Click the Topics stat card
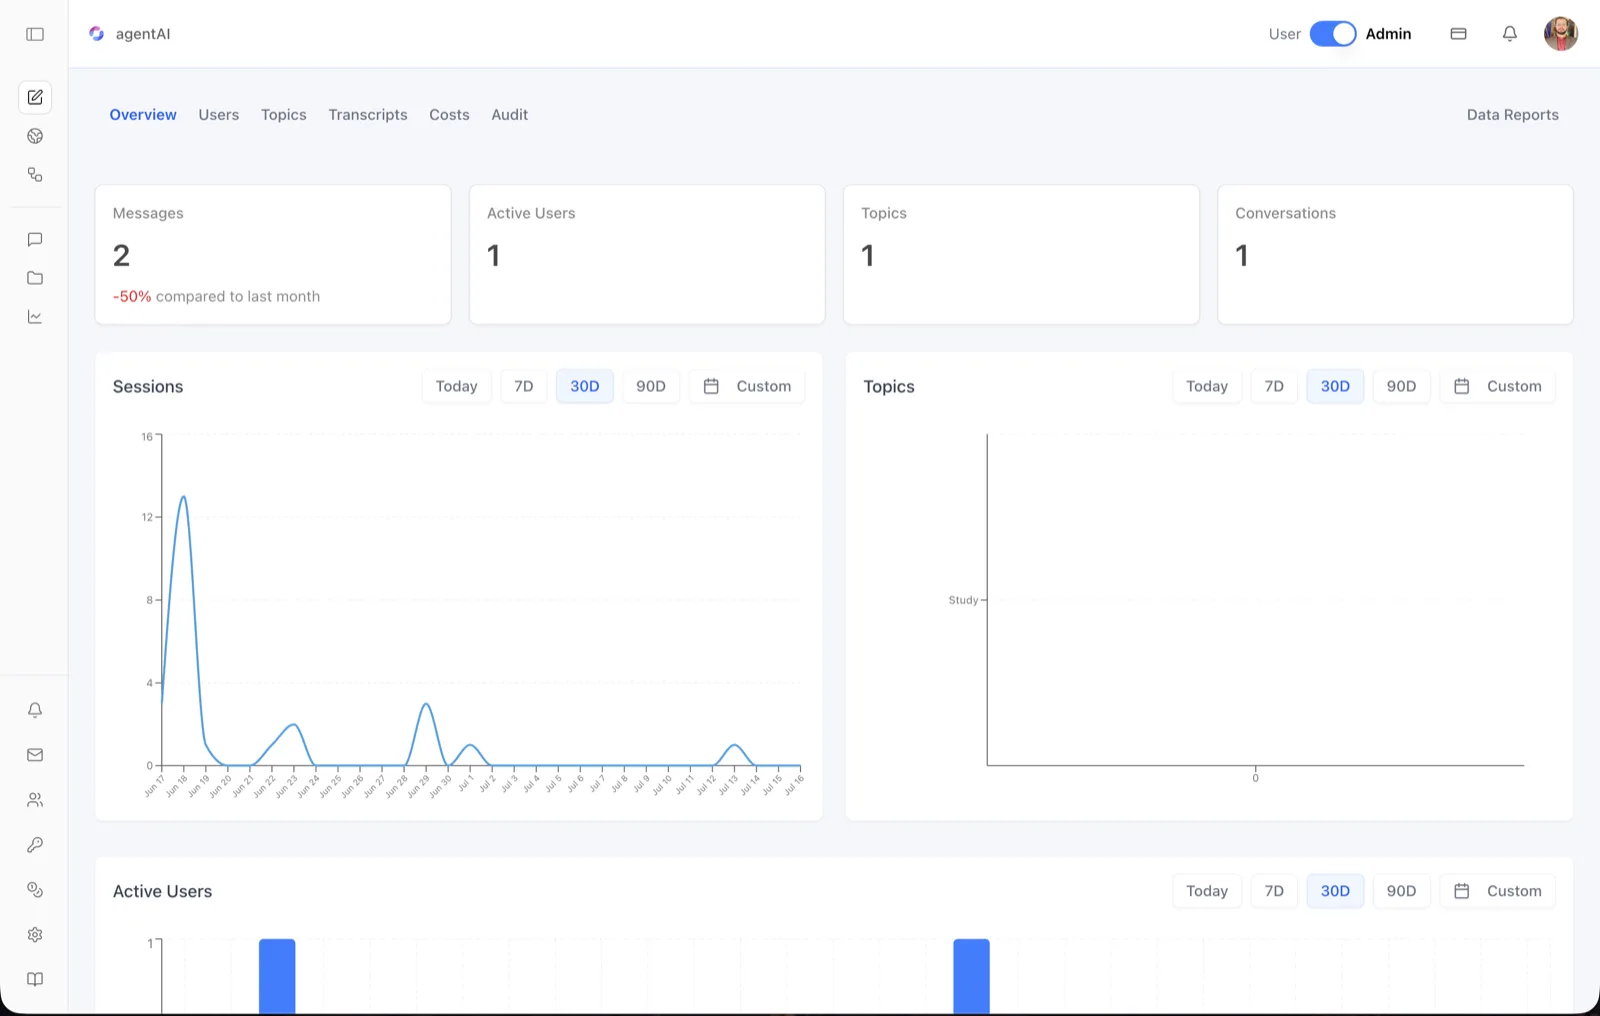The height and width of the screenshot is (1016, 1600). pyautogui.click(x=1021, y=254)
